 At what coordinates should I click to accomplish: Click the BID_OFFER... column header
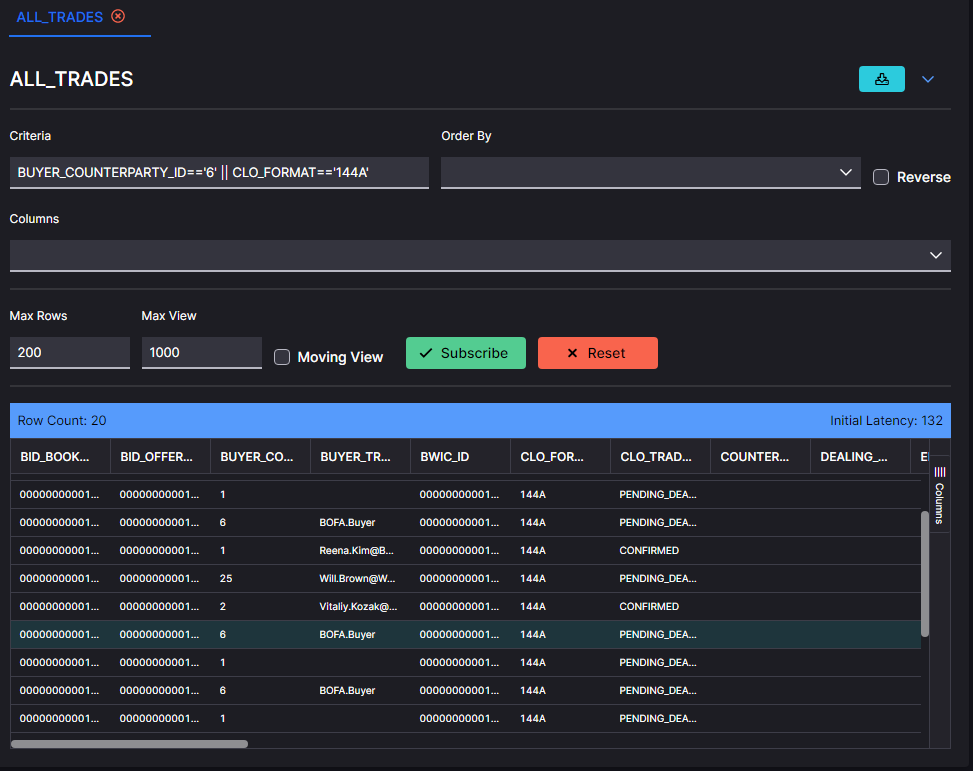pyautogui.click(x=160, y=457)
